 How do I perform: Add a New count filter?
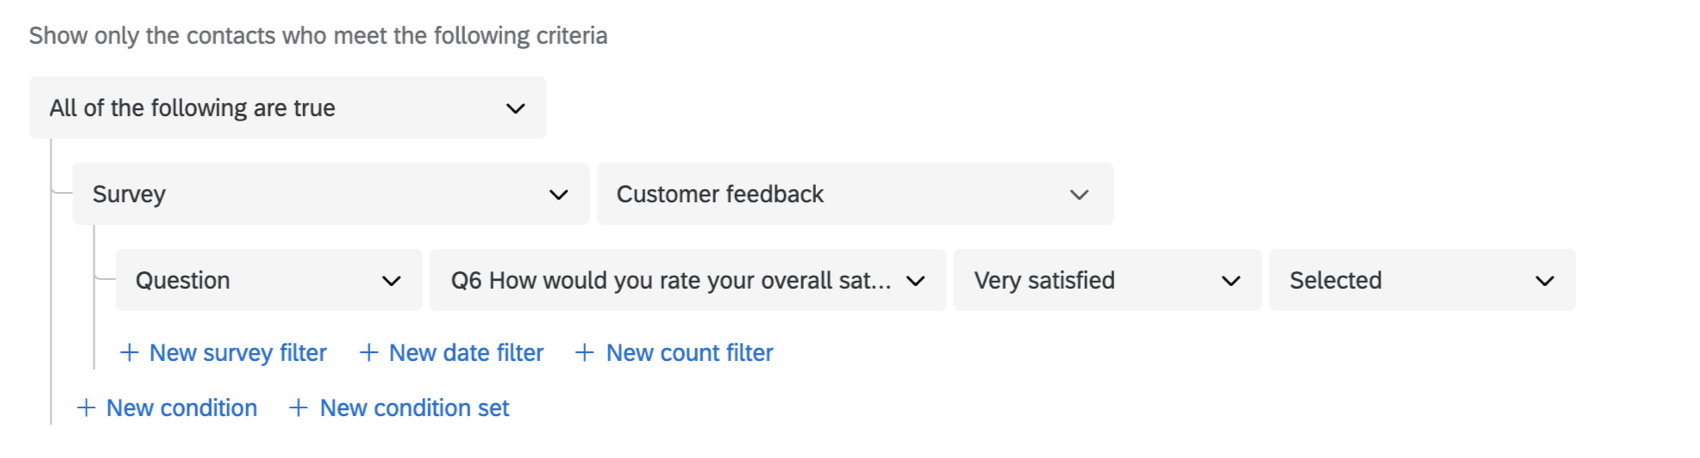pos(689,353)
